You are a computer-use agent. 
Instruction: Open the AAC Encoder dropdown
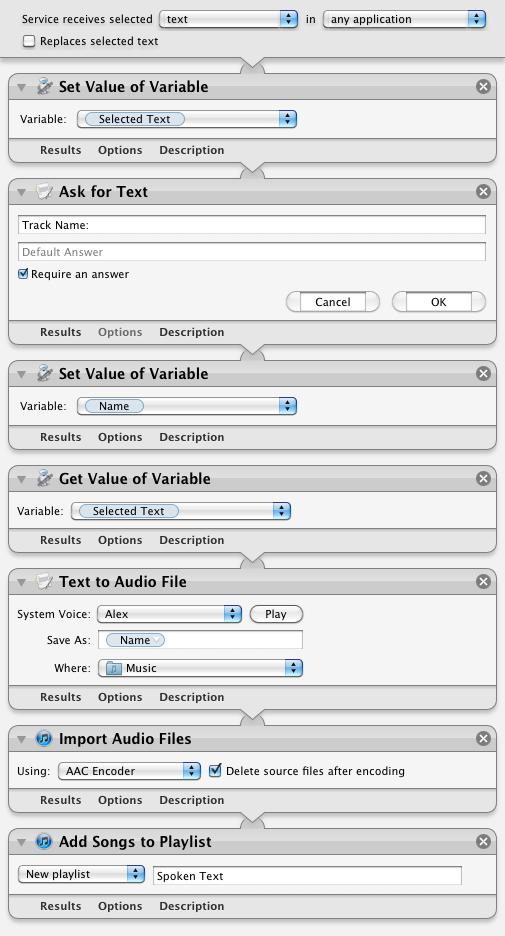130,771
